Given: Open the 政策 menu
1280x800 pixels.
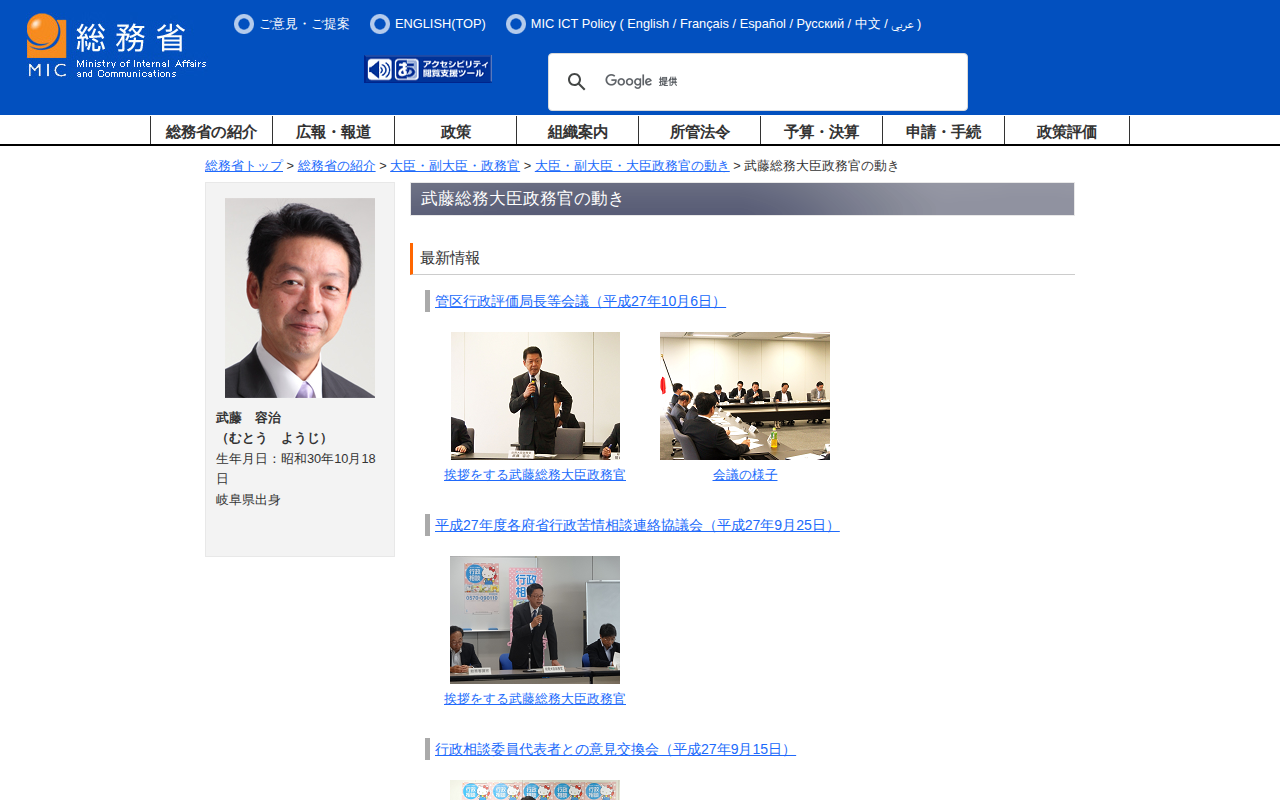Looking at the screenshot, I should coord(455,131).
